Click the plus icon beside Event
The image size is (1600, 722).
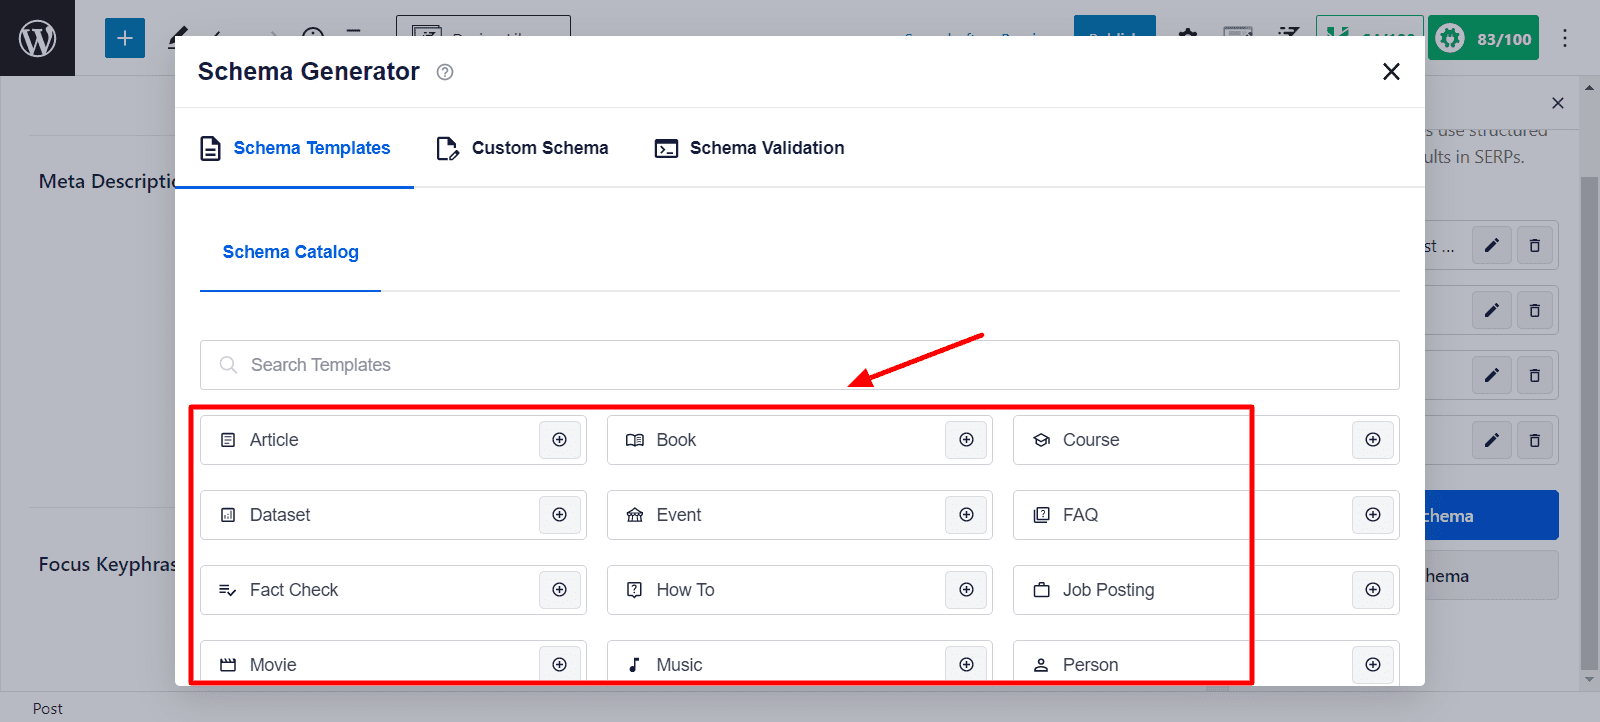point(966,515)
